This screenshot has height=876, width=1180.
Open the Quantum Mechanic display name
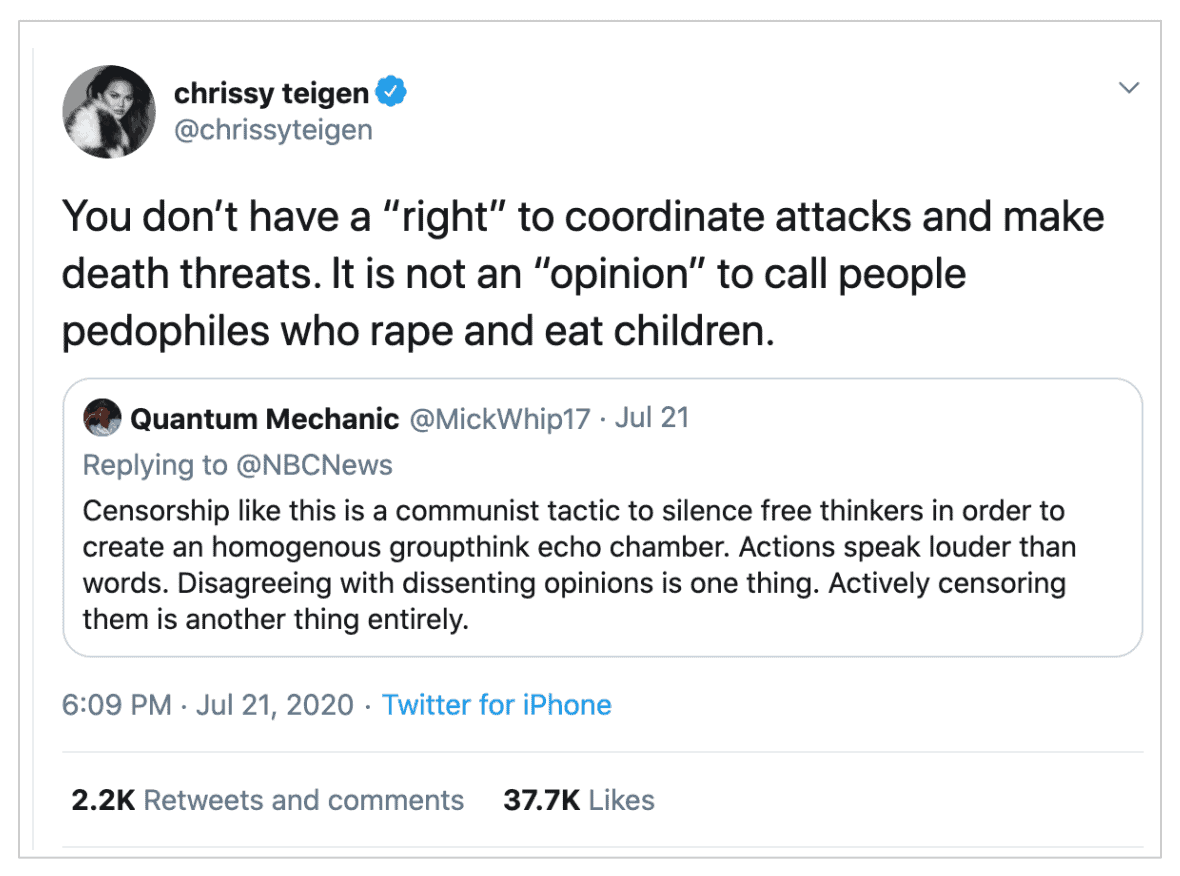coord(265,418)
